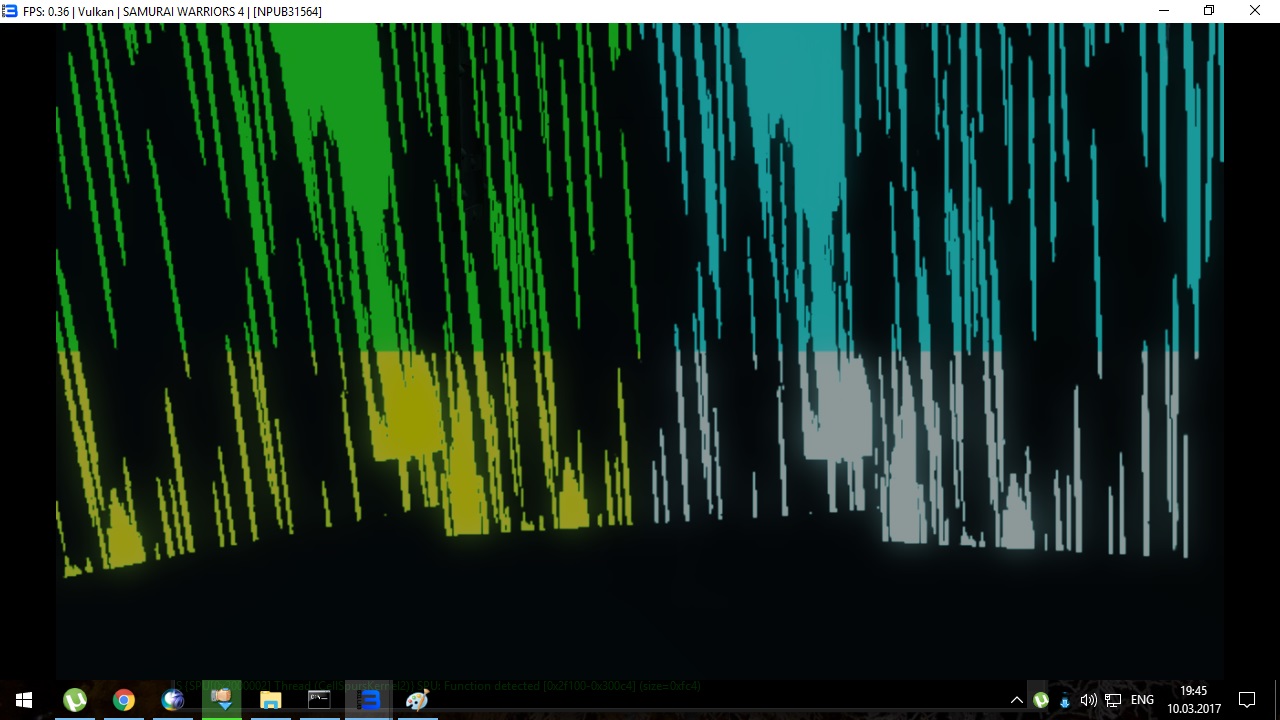Show hidden system tray icons

coord(1017,700)
